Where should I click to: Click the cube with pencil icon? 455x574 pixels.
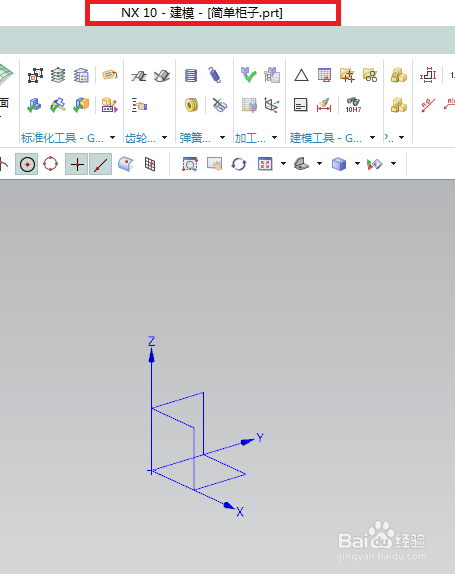point(109,105)
